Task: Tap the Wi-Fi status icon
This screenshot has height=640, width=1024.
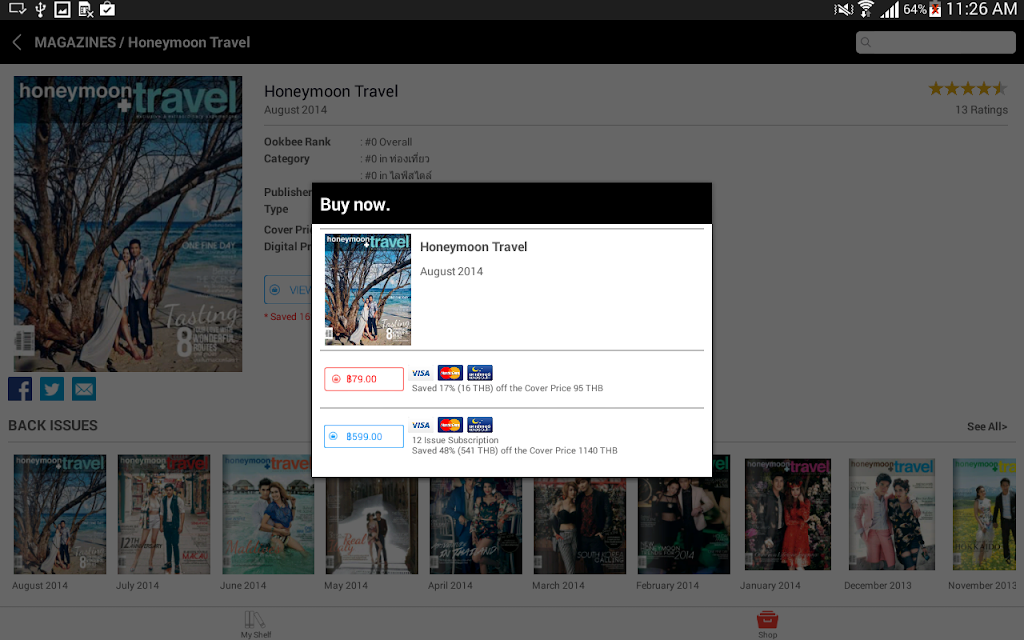Action: [x=866, y=9]
